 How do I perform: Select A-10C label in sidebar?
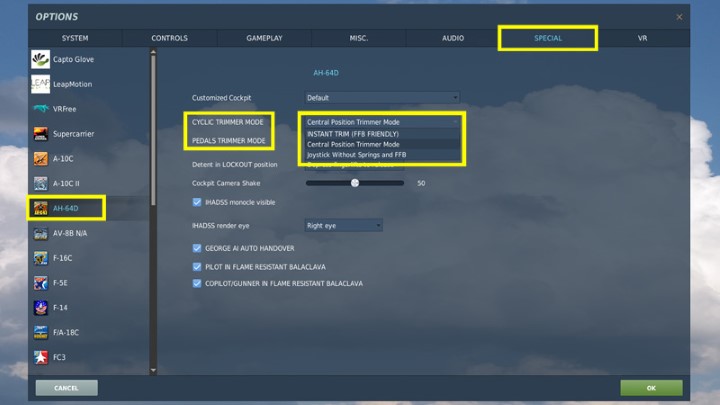(x=63, y=159)
